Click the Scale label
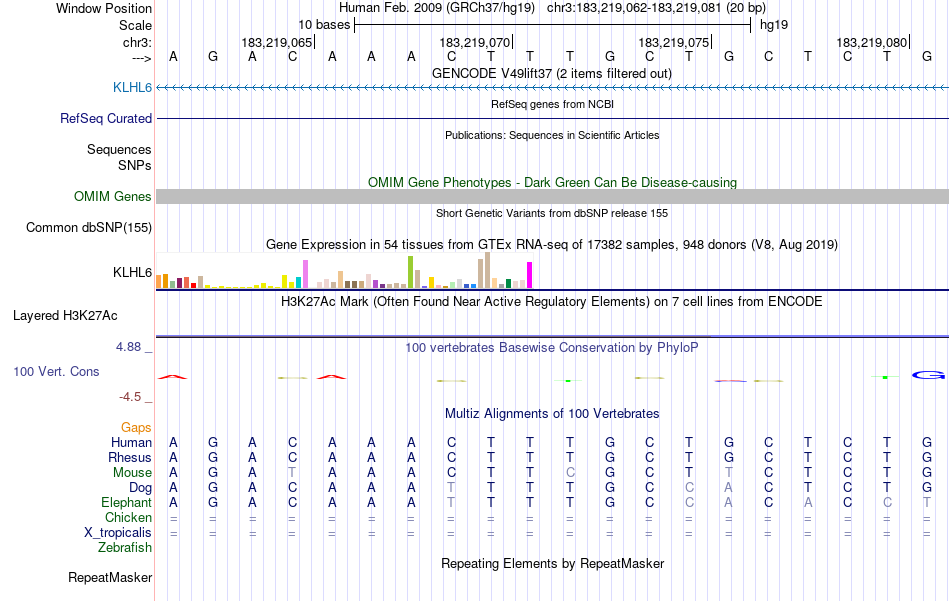950x601 pixels. [x=135, y=25]
